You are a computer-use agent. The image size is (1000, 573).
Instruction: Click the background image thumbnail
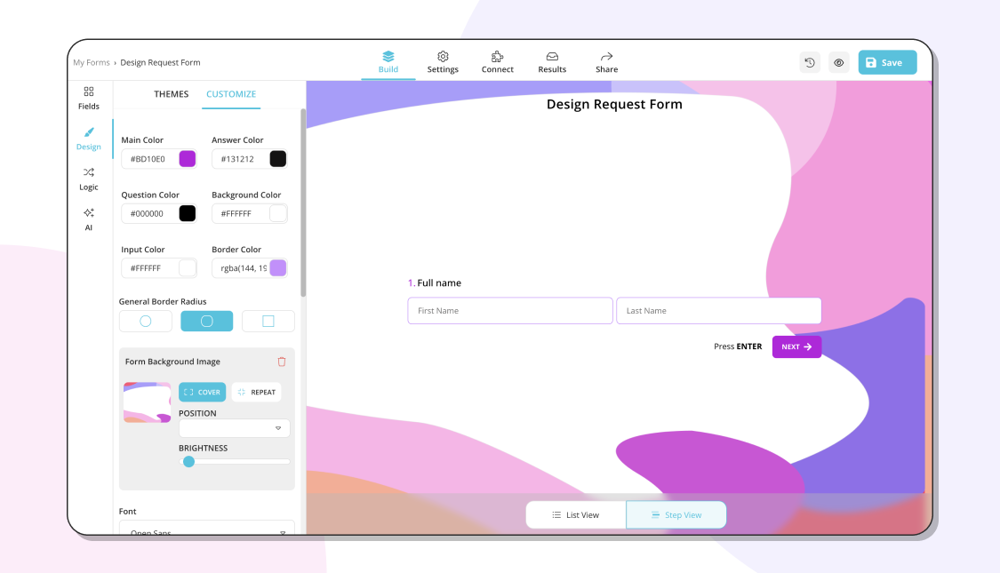[147, 403]
